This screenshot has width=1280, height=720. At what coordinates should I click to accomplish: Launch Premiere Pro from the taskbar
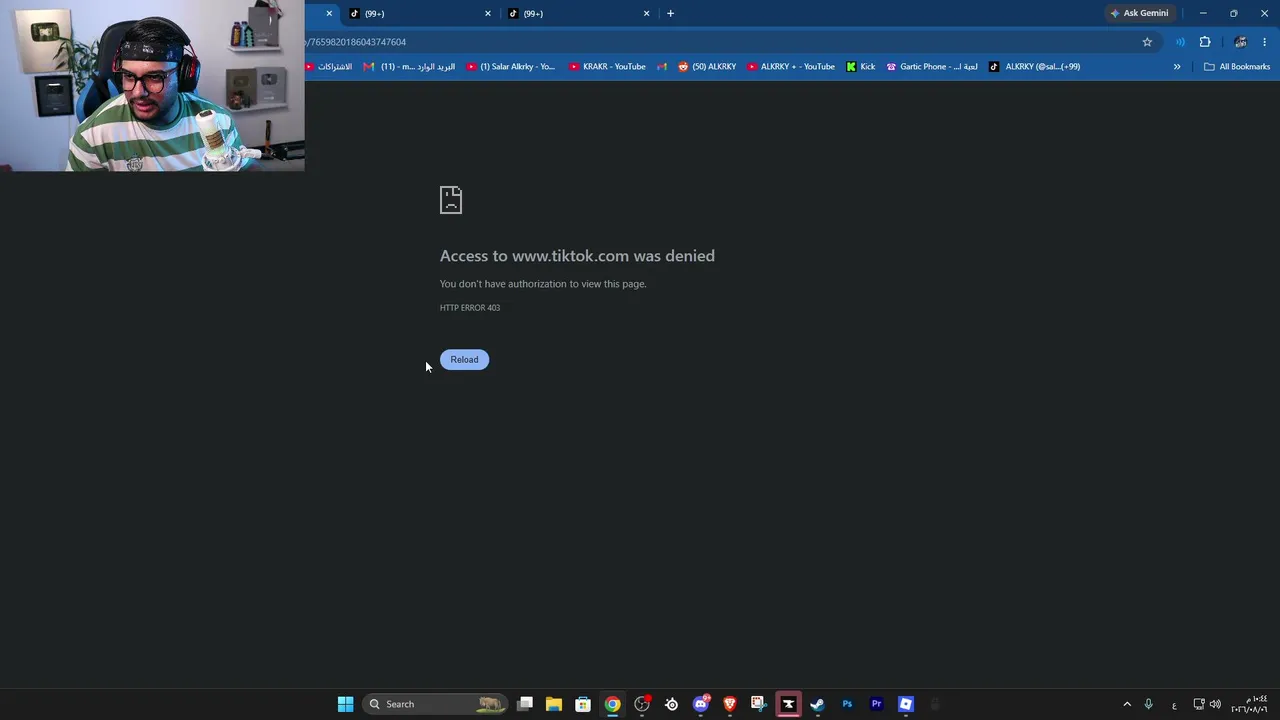876,704
